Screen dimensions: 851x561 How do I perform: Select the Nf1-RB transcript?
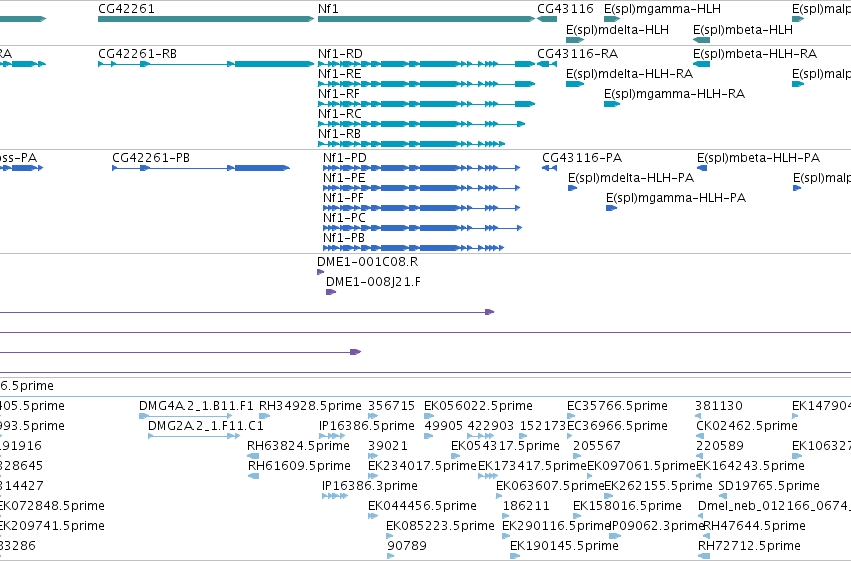coord(411,144)
